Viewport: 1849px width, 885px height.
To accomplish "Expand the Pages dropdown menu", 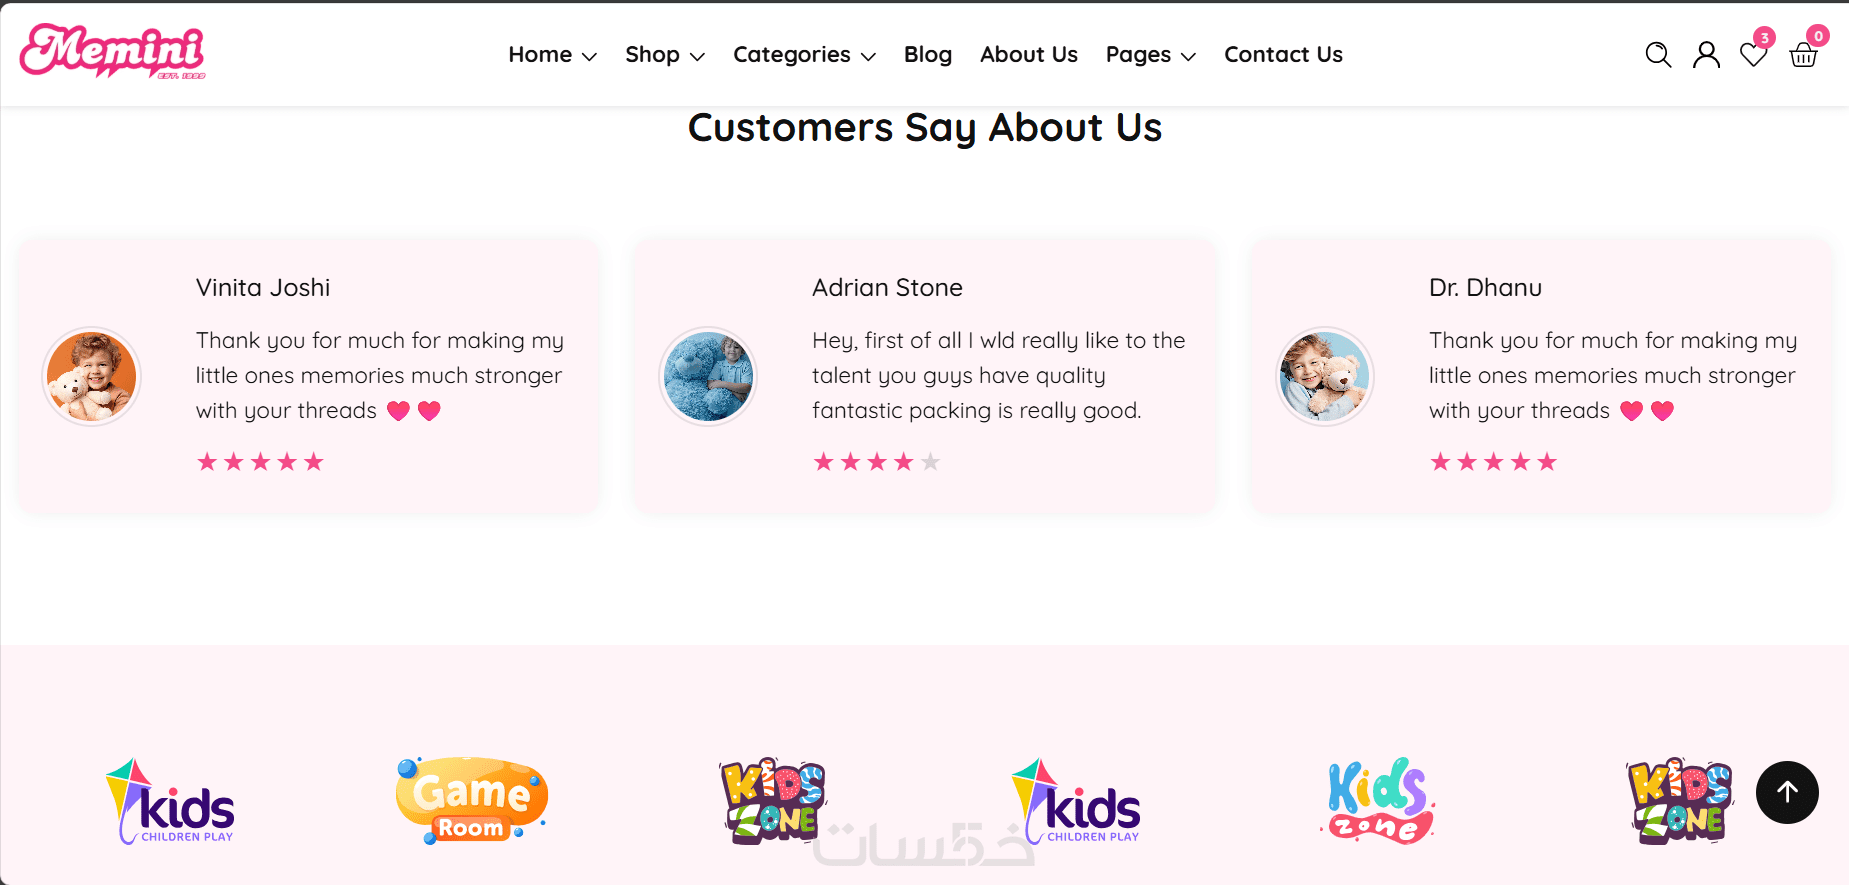I will point(1150,55).
